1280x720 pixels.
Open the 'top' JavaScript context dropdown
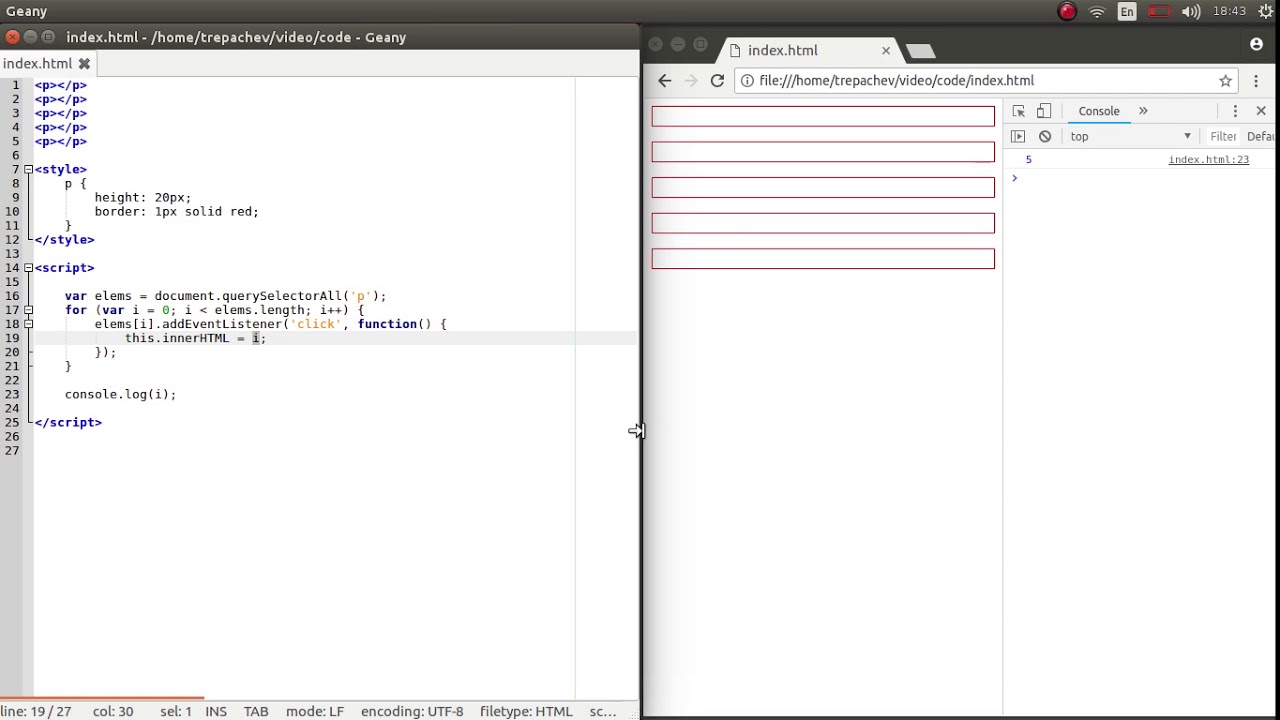(x=1131, y=136)
